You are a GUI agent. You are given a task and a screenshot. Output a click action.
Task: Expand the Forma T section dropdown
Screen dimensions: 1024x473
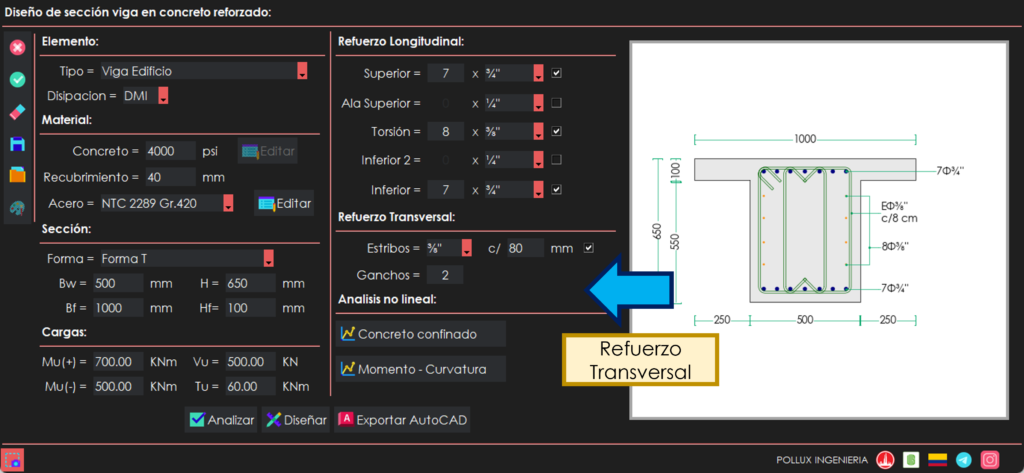[x=268, y=259]
